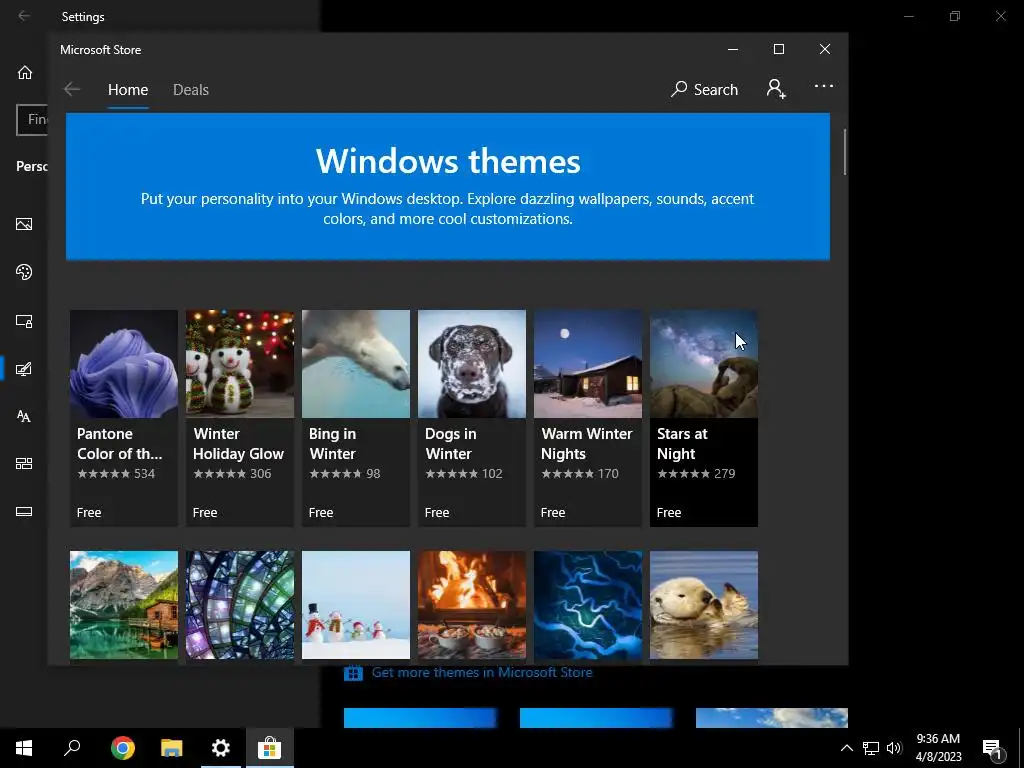Screen dimensions: 1024x768
Task: Open the Pantone Color theme thumbnail
Action: [124, 364]
